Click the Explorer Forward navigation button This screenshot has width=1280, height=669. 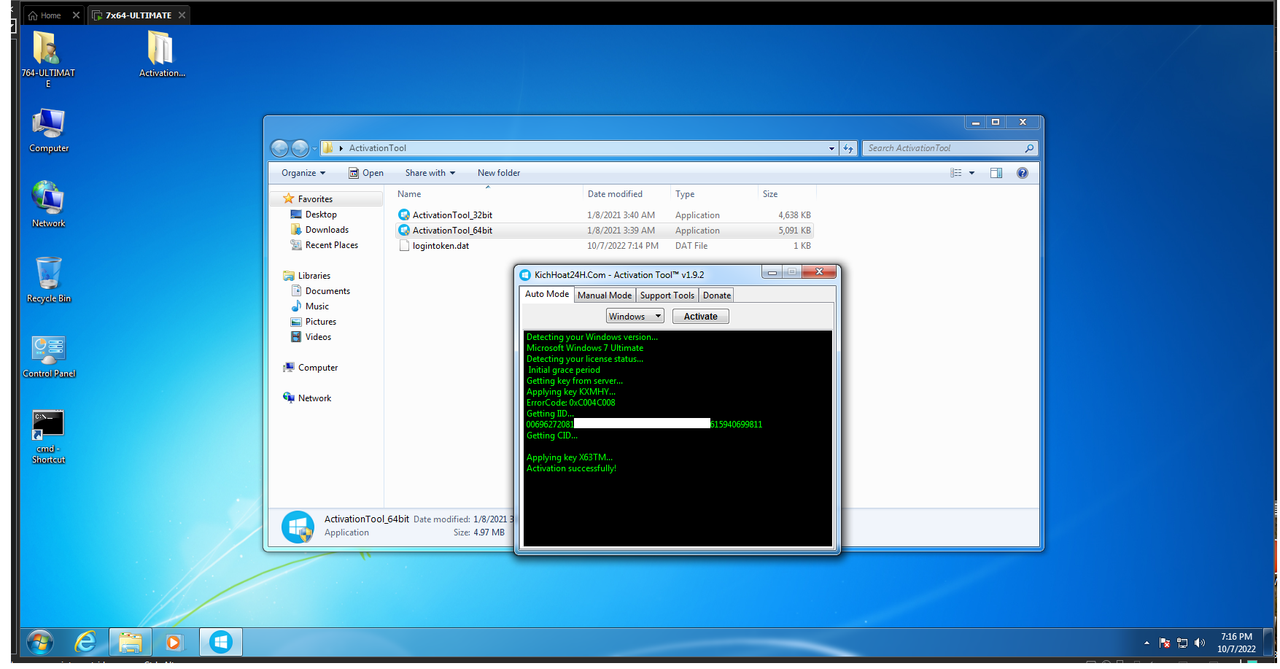tap(300, 148)
